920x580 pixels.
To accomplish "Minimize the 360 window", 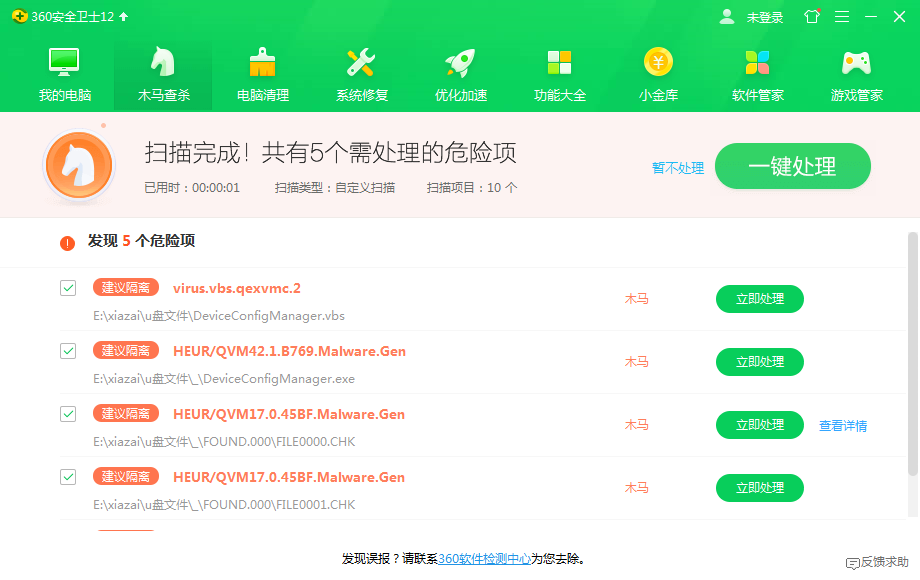I will (x=871, y=16).
